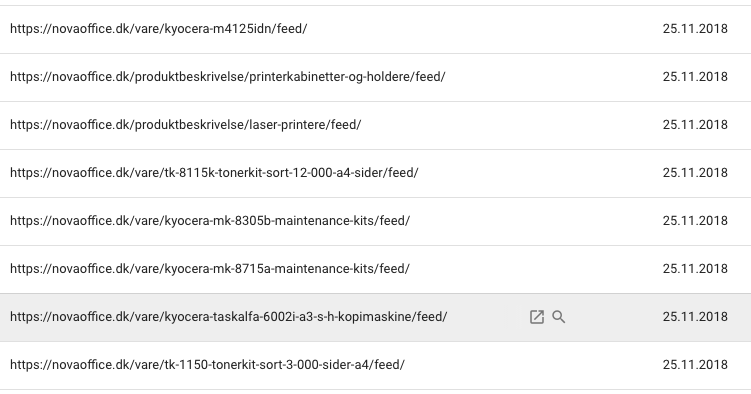Select the tk-1150-tonerkit feed URL row
The image size is (751, 394).
pos(376,365)
